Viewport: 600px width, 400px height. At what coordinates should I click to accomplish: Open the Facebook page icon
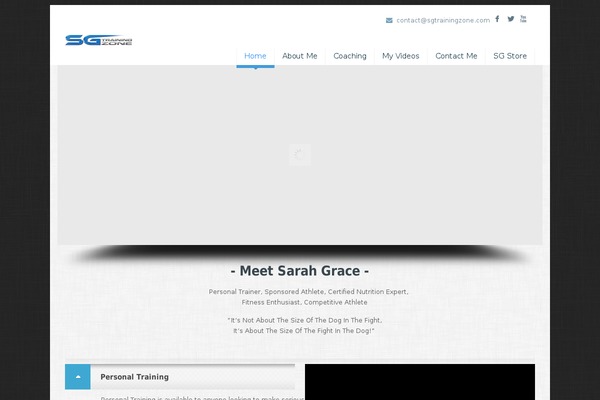(497, 19)
